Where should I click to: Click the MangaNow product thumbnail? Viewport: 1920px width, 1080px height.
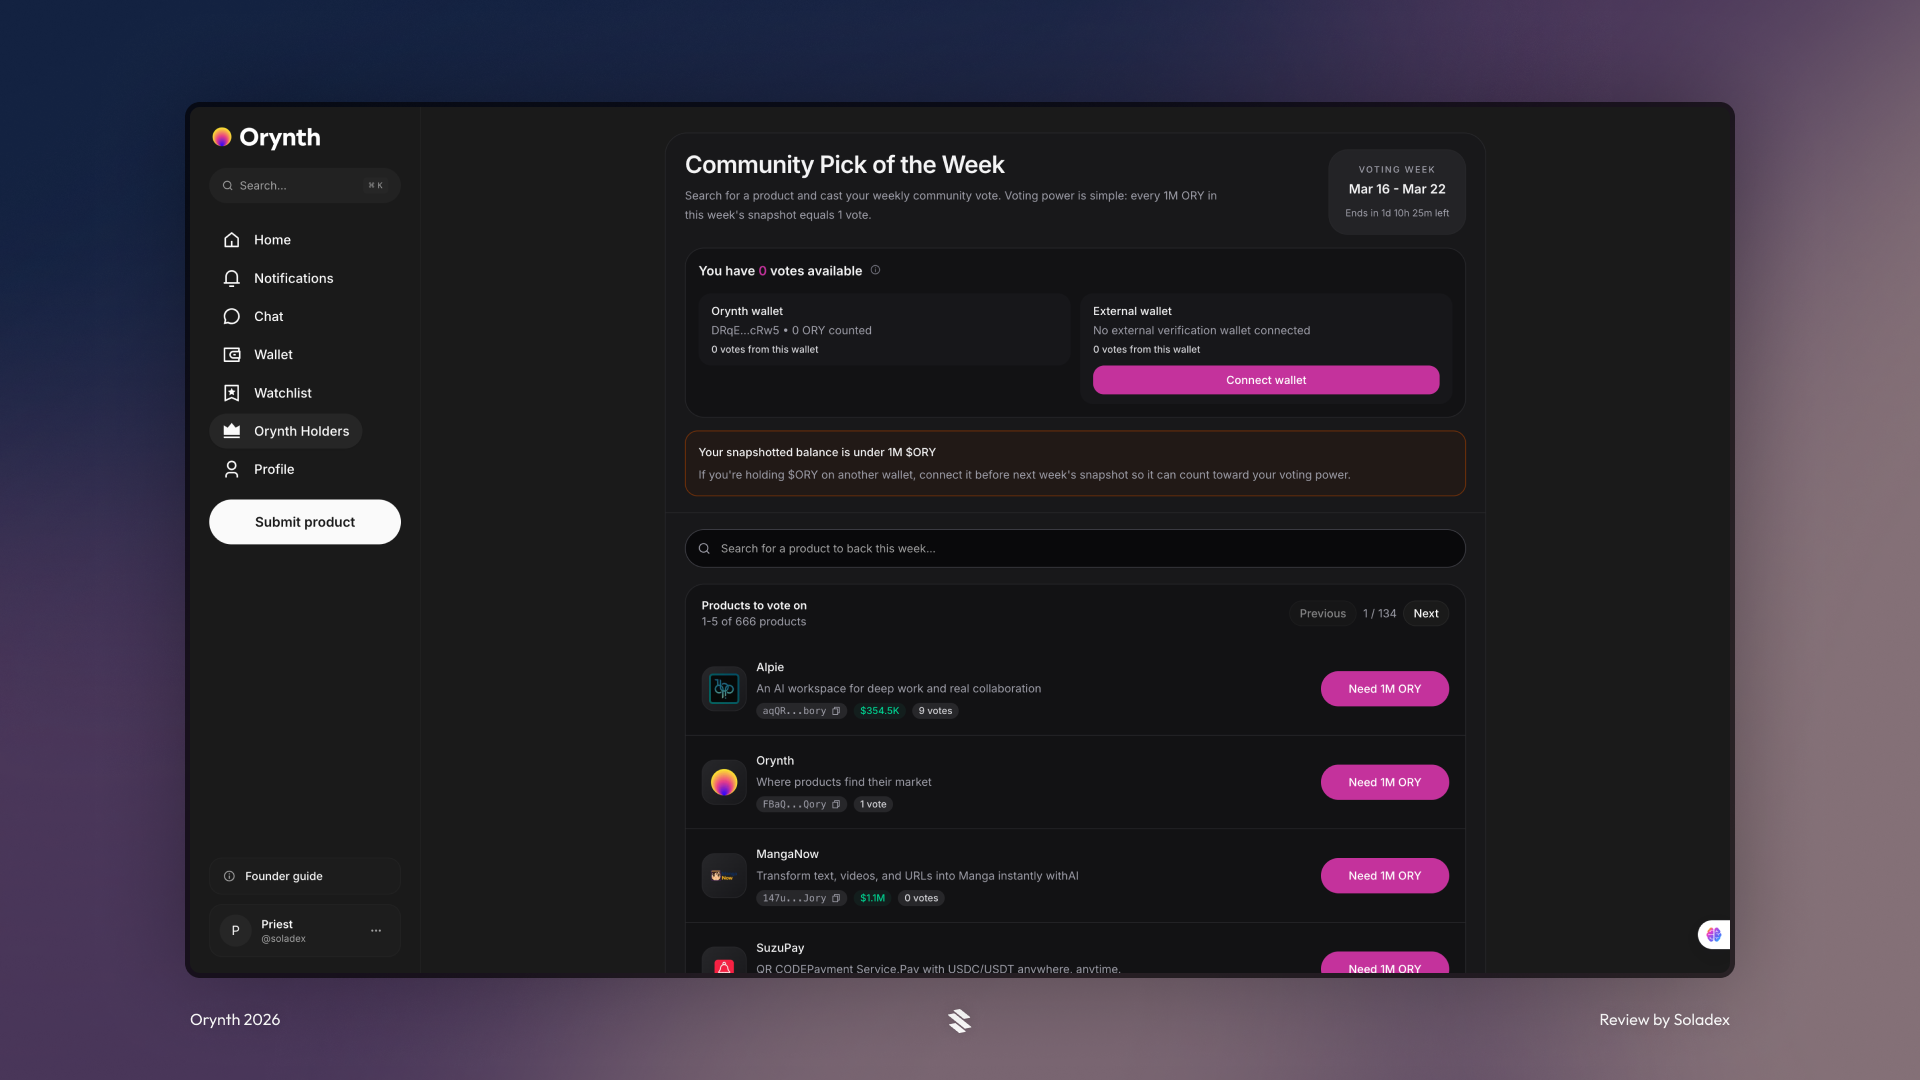723,875
